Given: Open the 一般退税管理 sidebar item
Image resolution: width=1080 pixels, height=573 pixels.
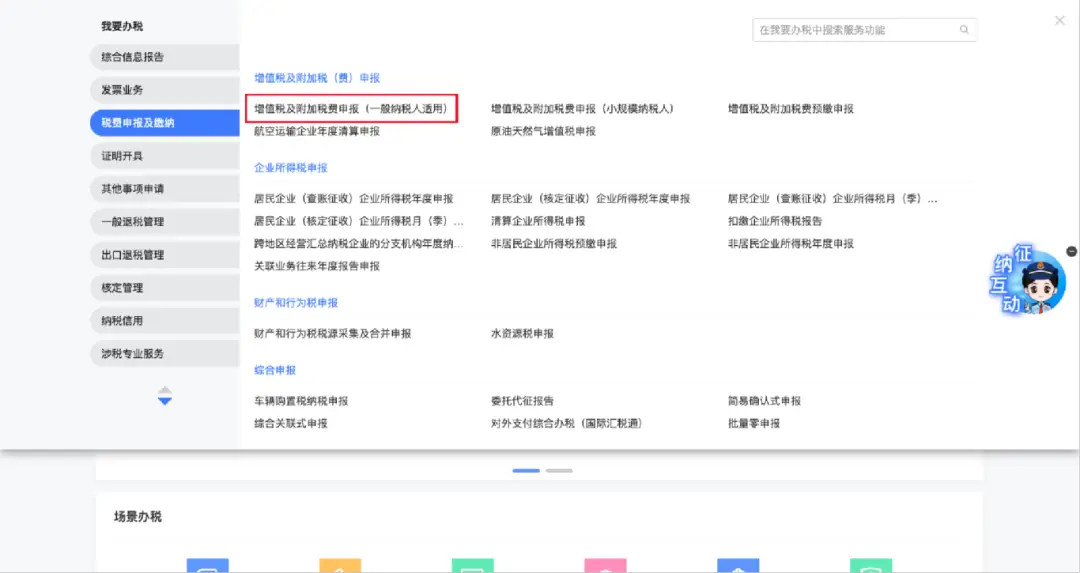Looking at the screenshot, I should (165, 222).
